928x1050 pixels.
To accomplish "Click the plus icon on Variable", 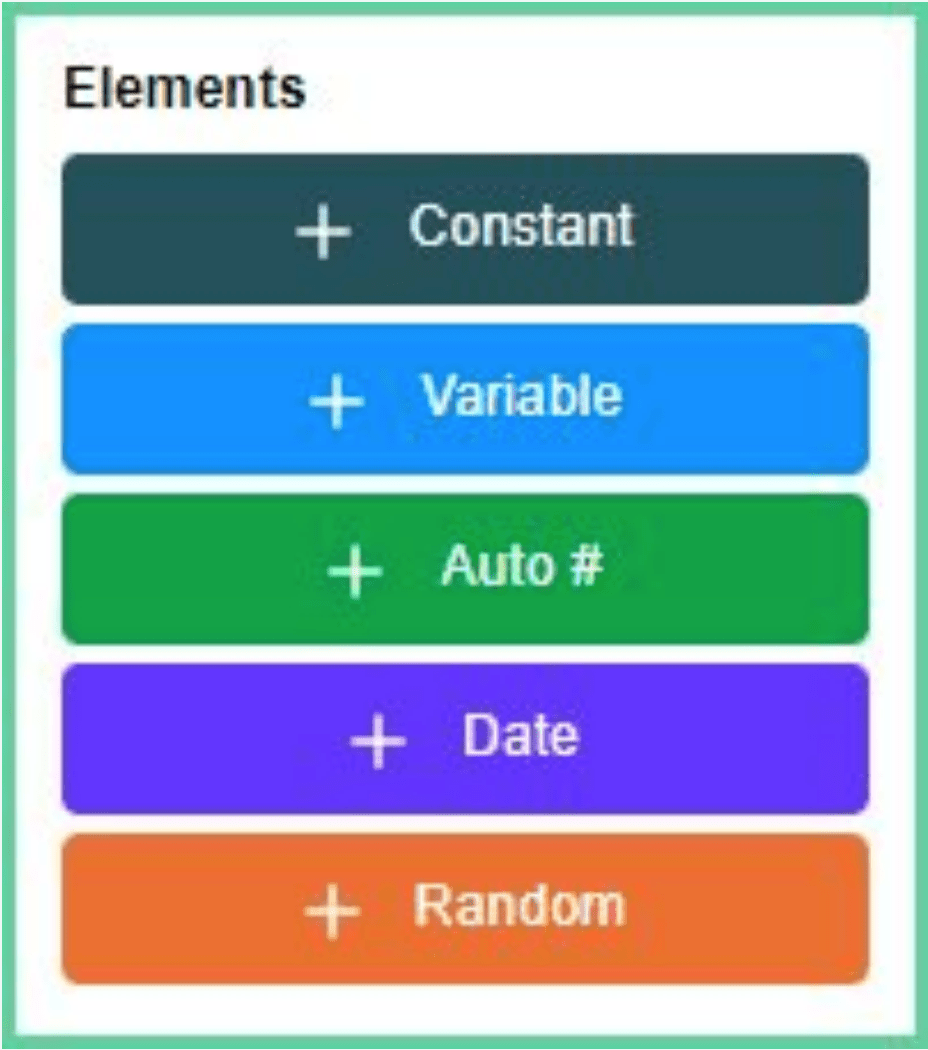I will (x=335, y=400).
